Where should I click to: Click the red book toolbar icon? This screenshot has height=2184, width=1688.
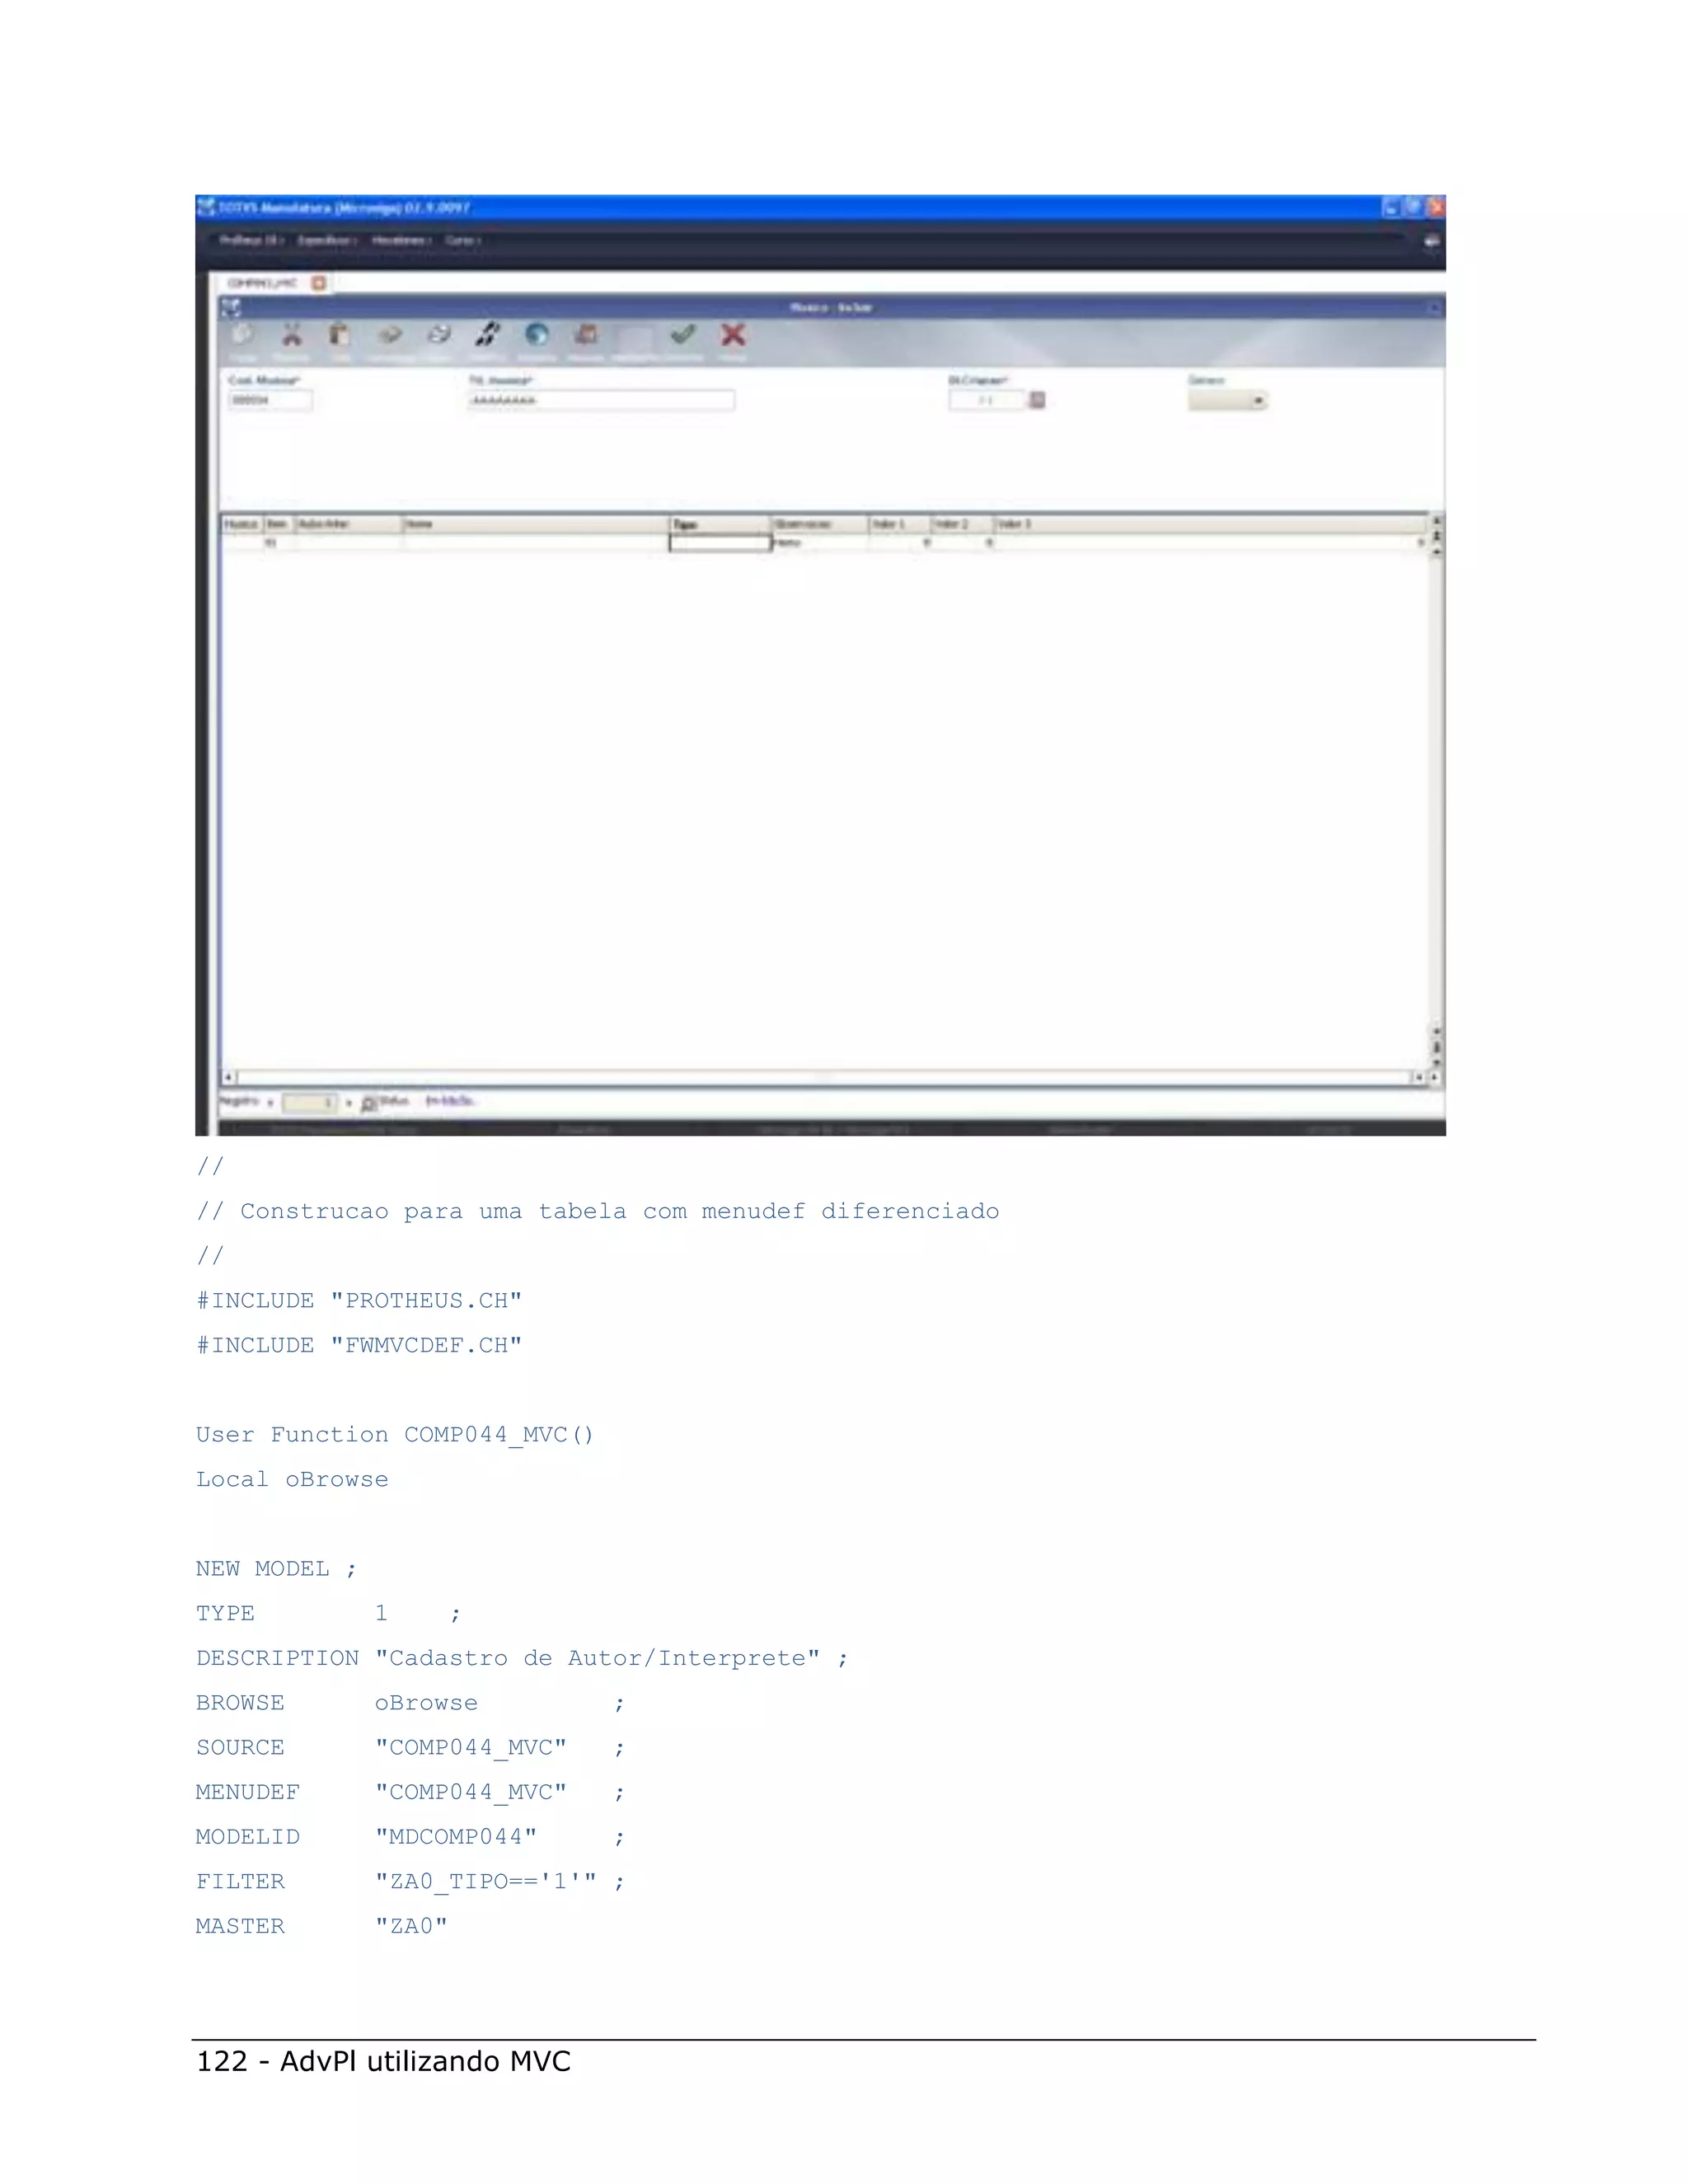pyautogui.click(x=586, y=334)
